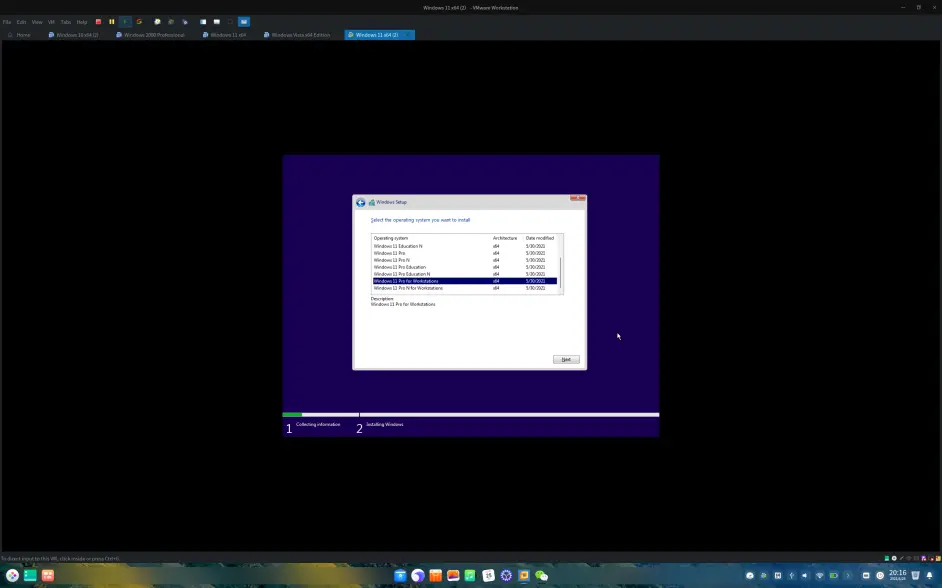Click the power button tray icon
The height and width of the screenshot is (588, 942).
[x=880, y=575]
